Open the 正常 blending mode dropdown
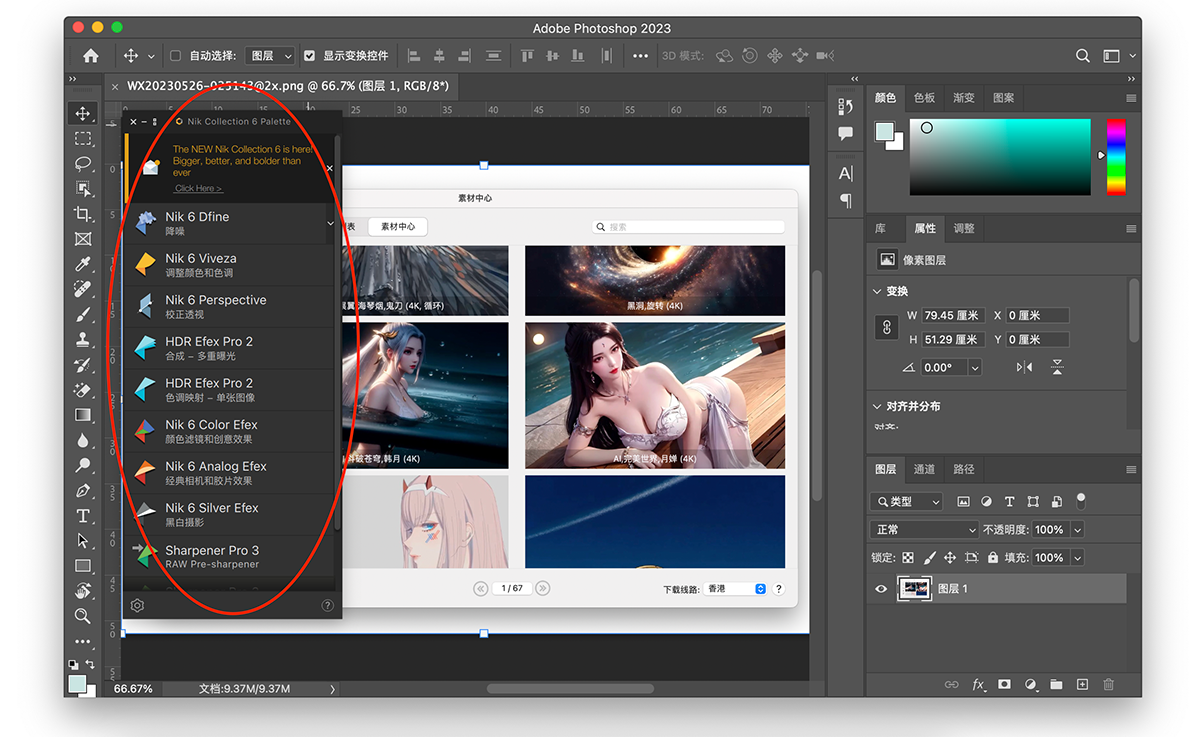The width and height of the screenshot is (1200, 737). click(x=924, y=529)
